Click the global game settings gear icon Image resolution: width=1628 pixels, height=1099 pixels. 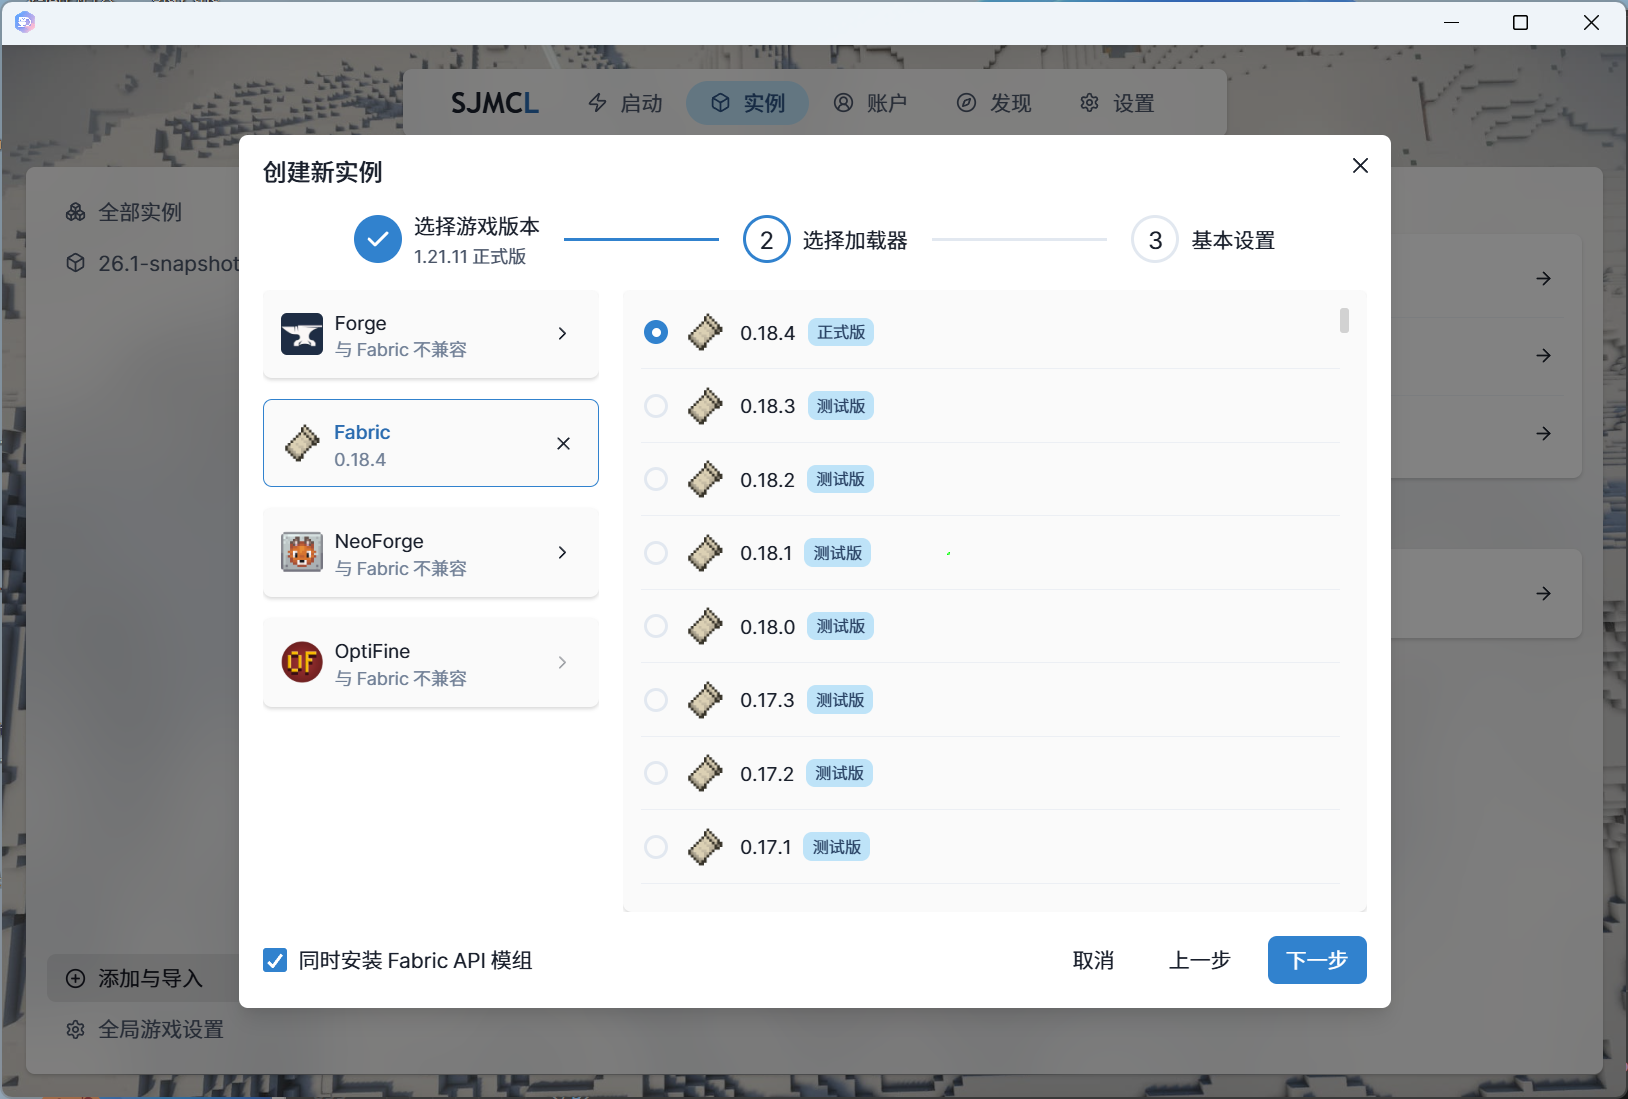75,1029
